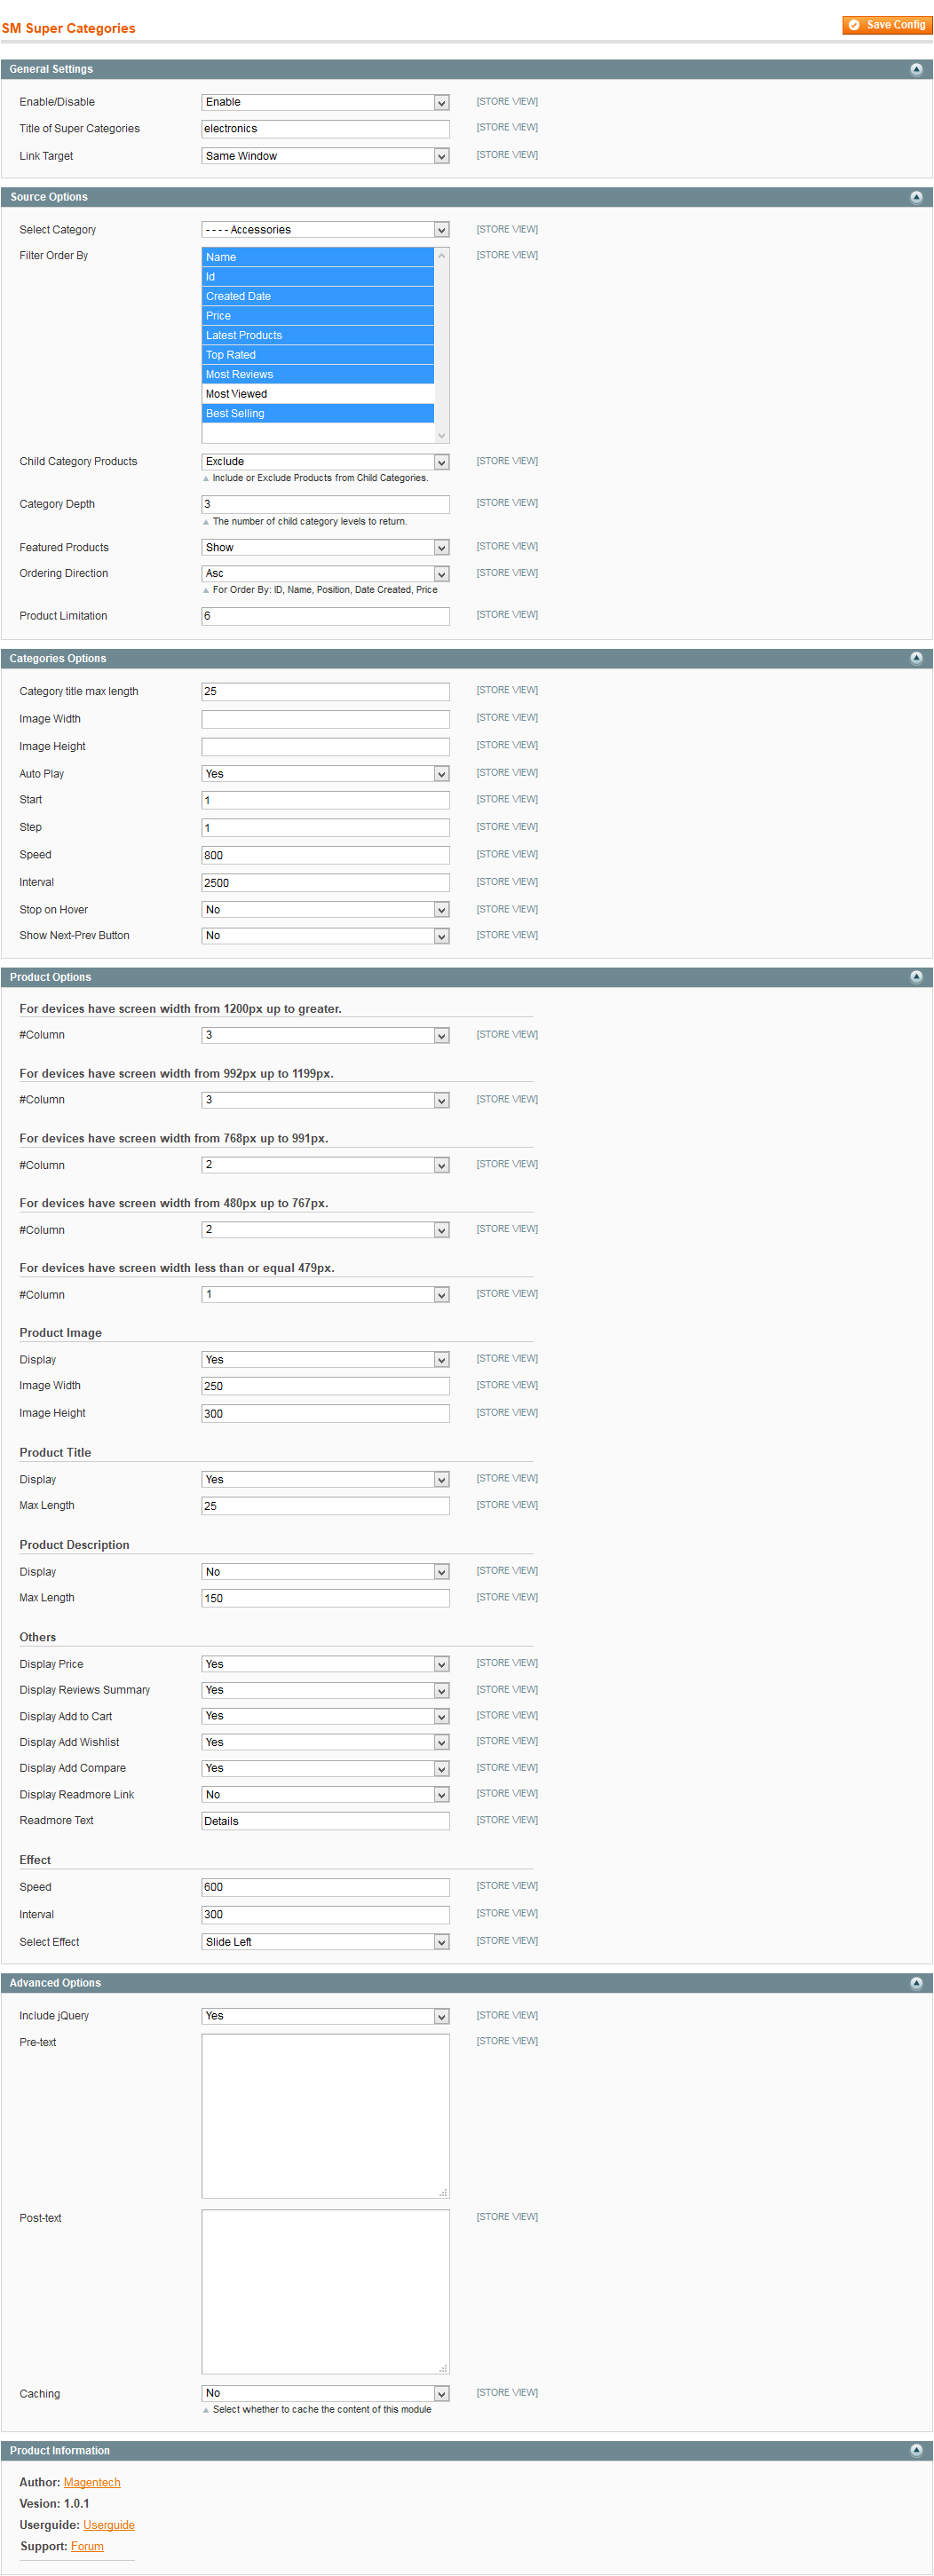Open the Display Add to Cart dropdown
The image size is (934, 2576).
(x=325, y=1717)
